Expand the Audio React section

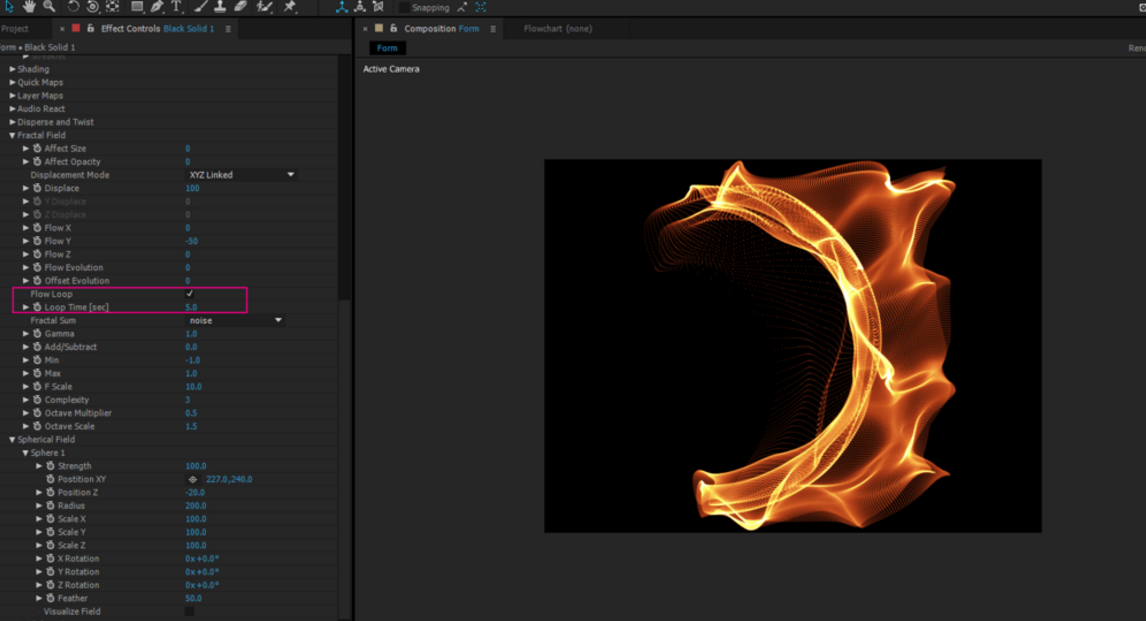coord(12,109)
